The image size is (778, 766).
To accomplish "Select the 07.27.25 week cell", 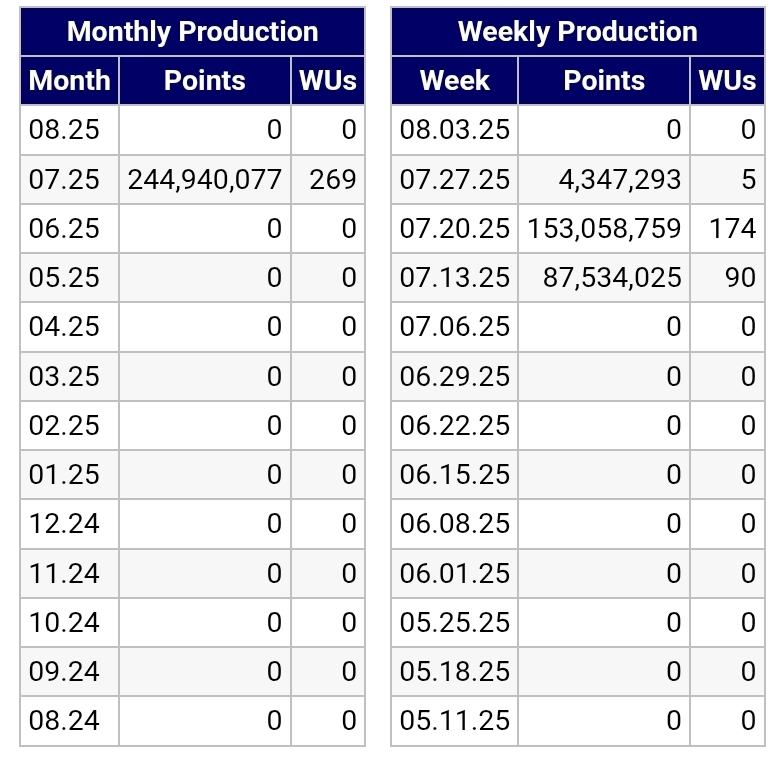I will click(454, 180).
